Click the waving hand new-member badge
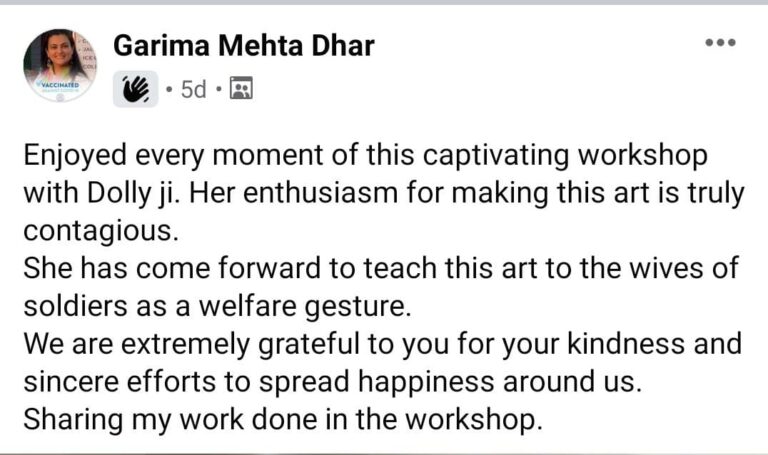768x455 pixels. (136, 89)
